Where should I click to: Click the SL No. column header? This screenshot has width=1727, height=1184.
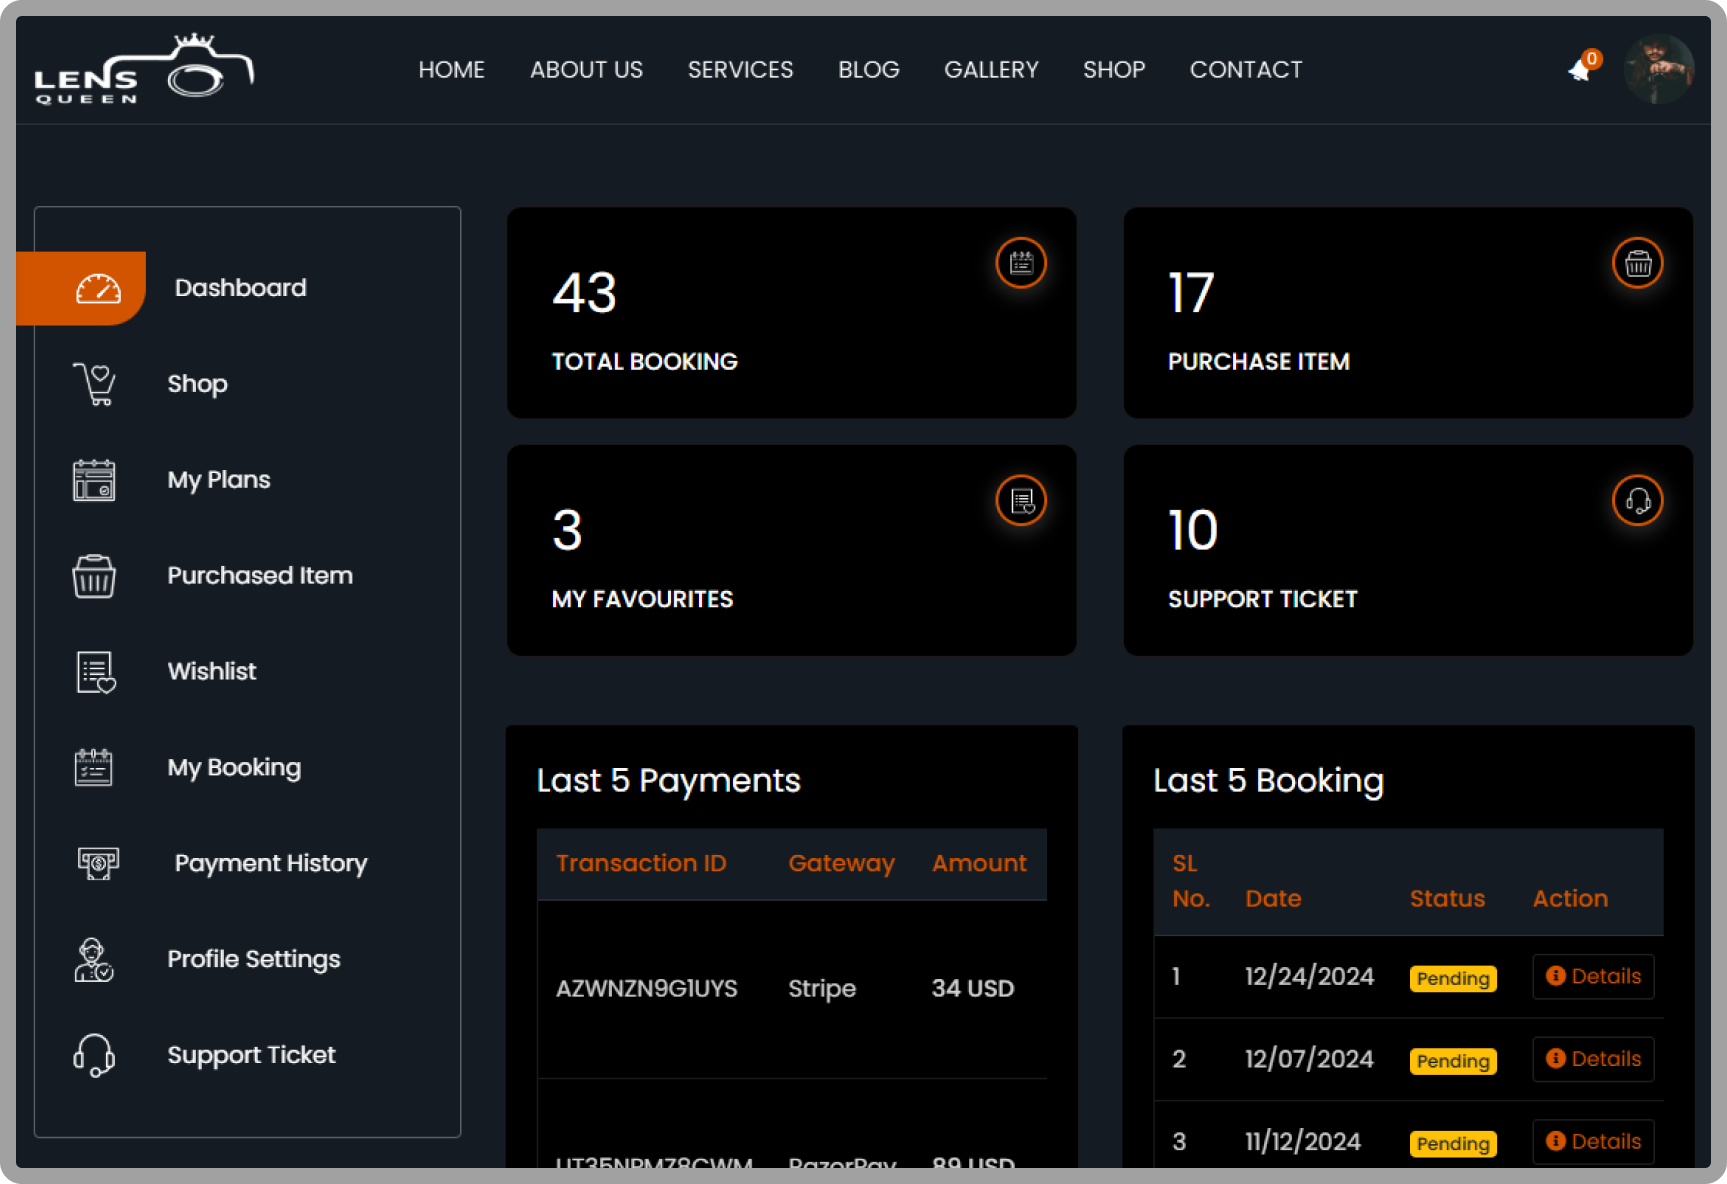pos(1191,881)
